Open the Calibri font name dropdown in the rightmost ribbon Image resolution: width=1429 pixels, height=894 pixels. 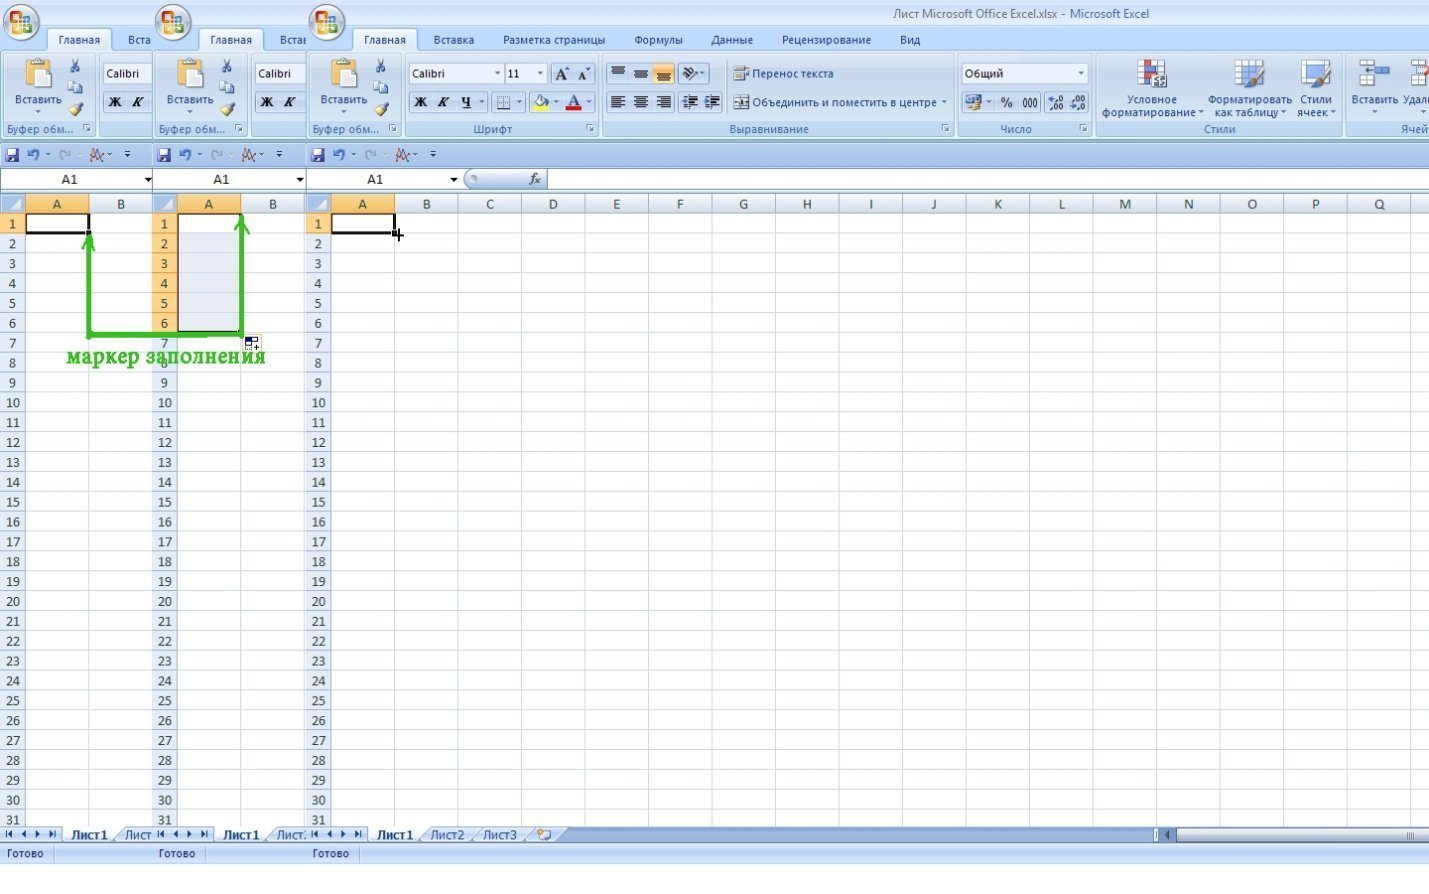497,73
